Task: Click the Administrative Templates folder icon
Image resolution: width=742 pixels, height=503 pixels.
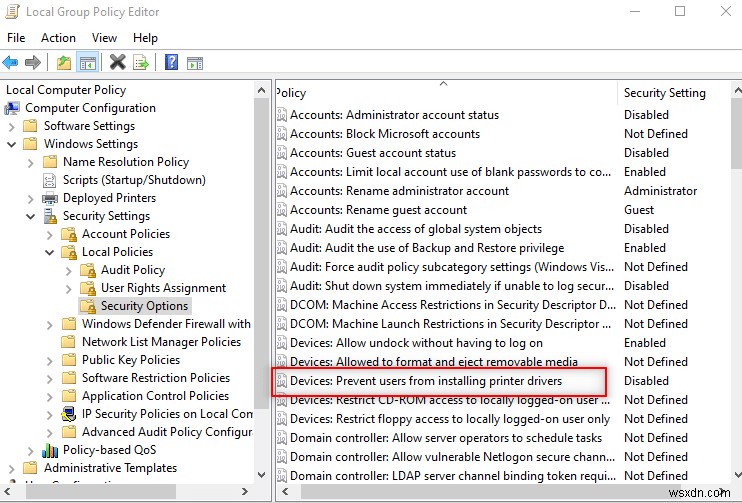Action: (x=30, y=468)
